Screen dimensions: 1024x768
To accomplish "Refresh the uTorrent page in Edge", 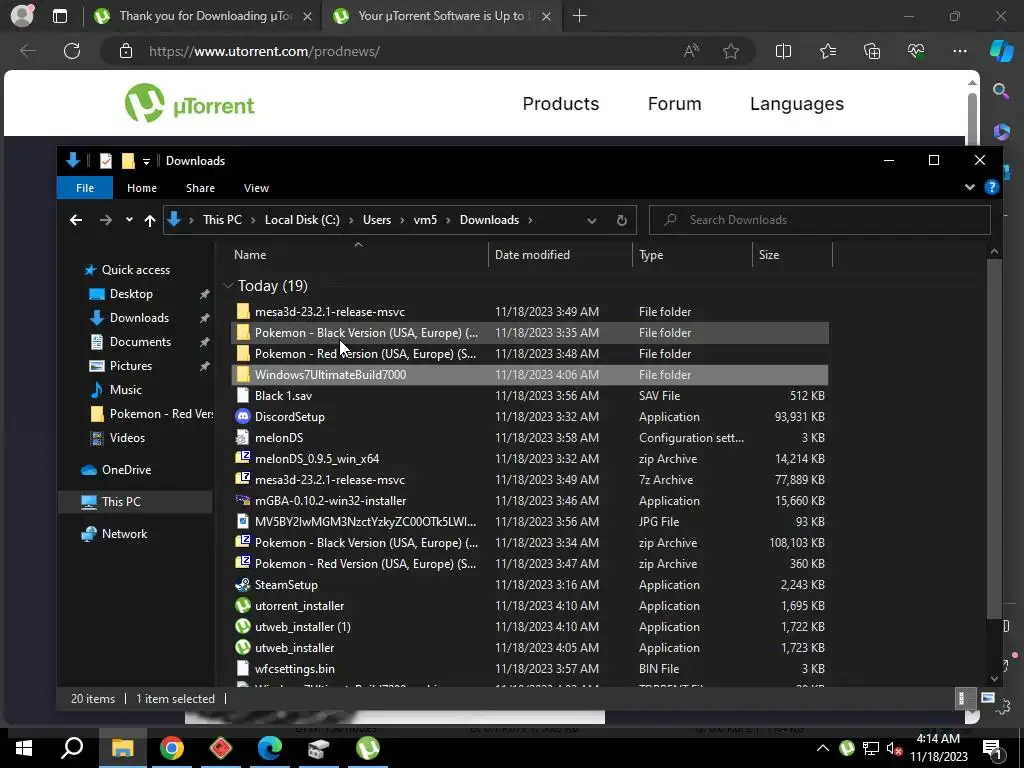I will 72,51.
